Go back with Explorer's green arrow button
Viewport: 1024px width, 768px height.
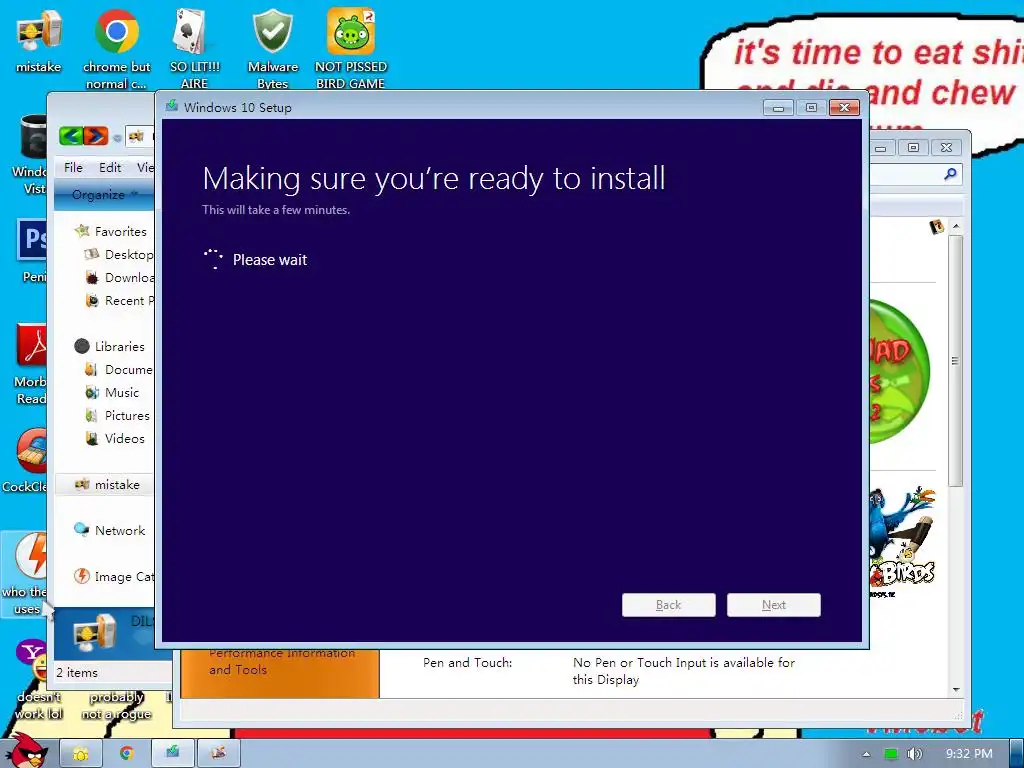point(71,136)
